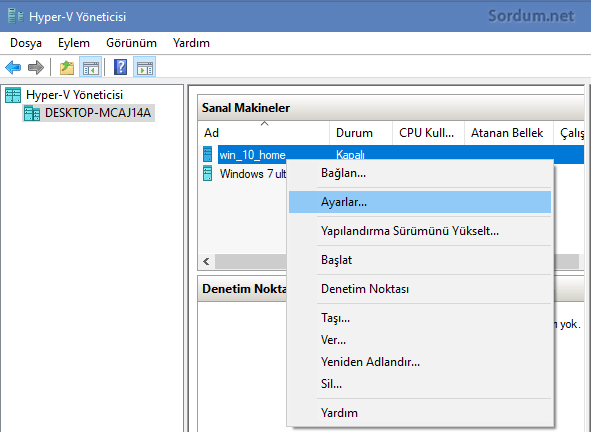Image resolution: width=591 pixels, height=432 pixels.
Task: Choose Ver... to export the VM
Action: point(420,340)
